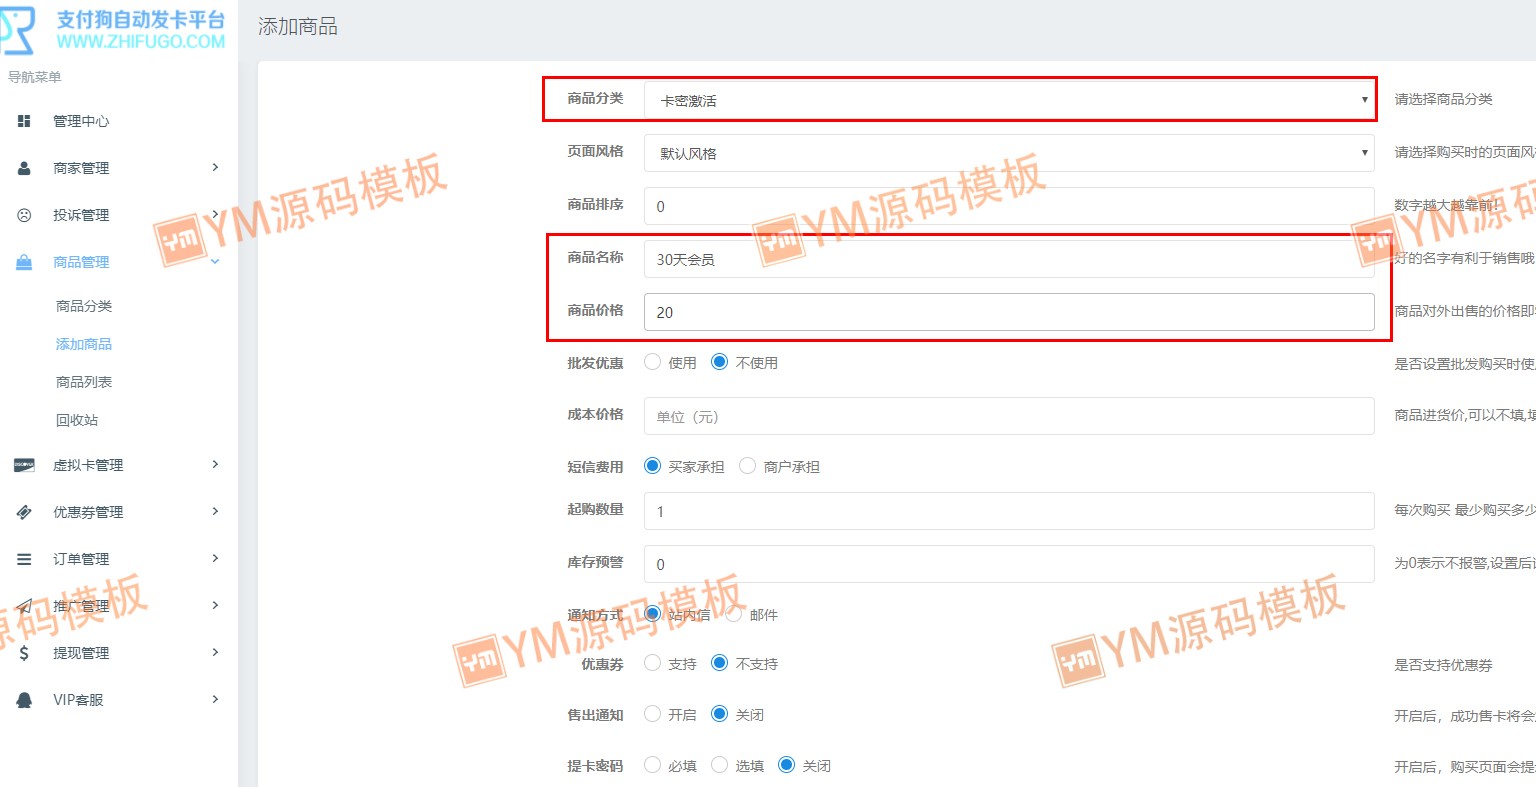Go to 商品分类 submenu item
Viewport: 1536px width, 787px height.
pos(84,306)
